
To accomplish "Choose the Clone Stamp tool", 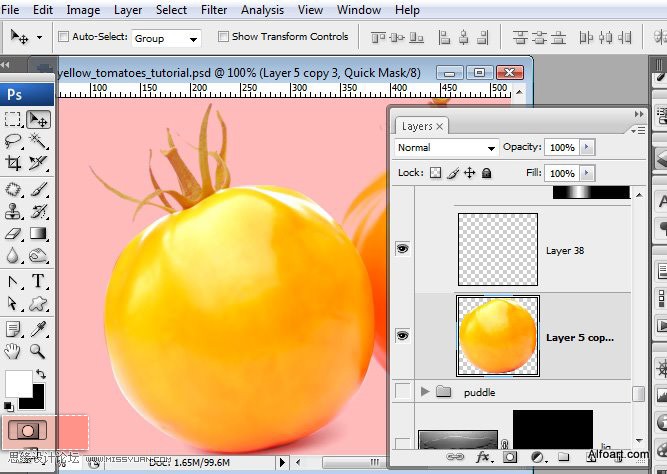I will [13, 211].
